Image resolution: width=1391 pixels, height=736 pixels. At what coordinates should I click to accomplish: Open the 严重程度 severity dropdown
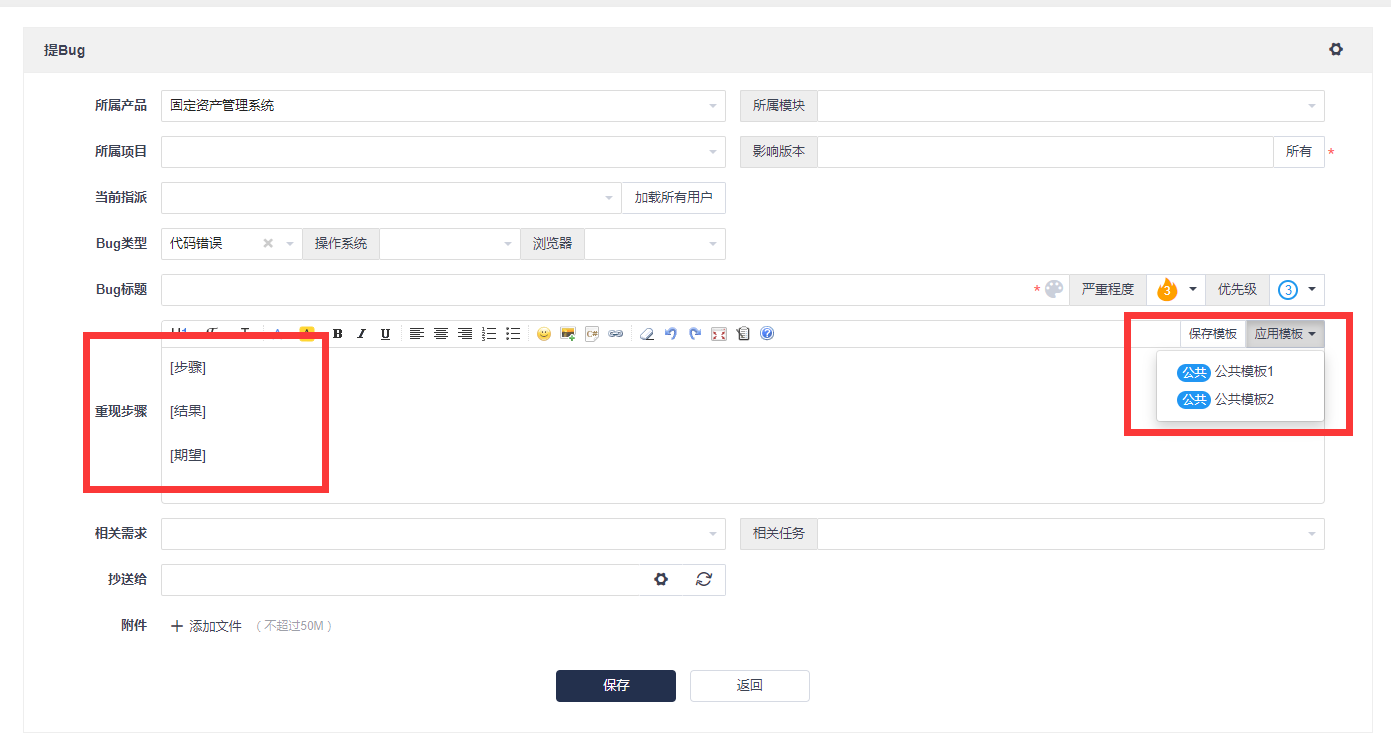(1176, 290)
